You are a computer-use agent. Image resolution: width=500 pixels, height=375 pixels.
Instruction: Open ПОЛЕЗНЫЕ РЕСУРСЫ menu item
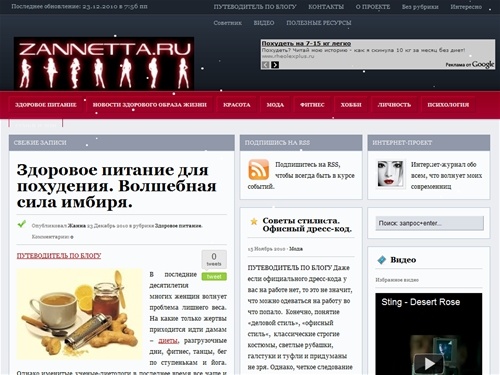click(x=319, y=23)
